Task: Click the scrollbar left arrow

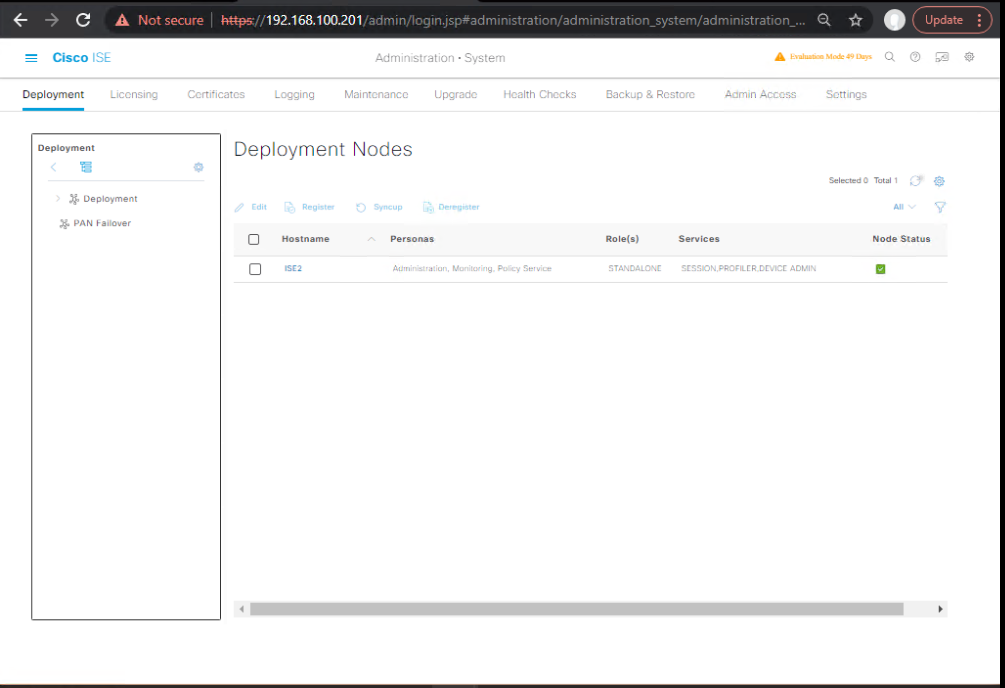Action: (x=242, y=609)
